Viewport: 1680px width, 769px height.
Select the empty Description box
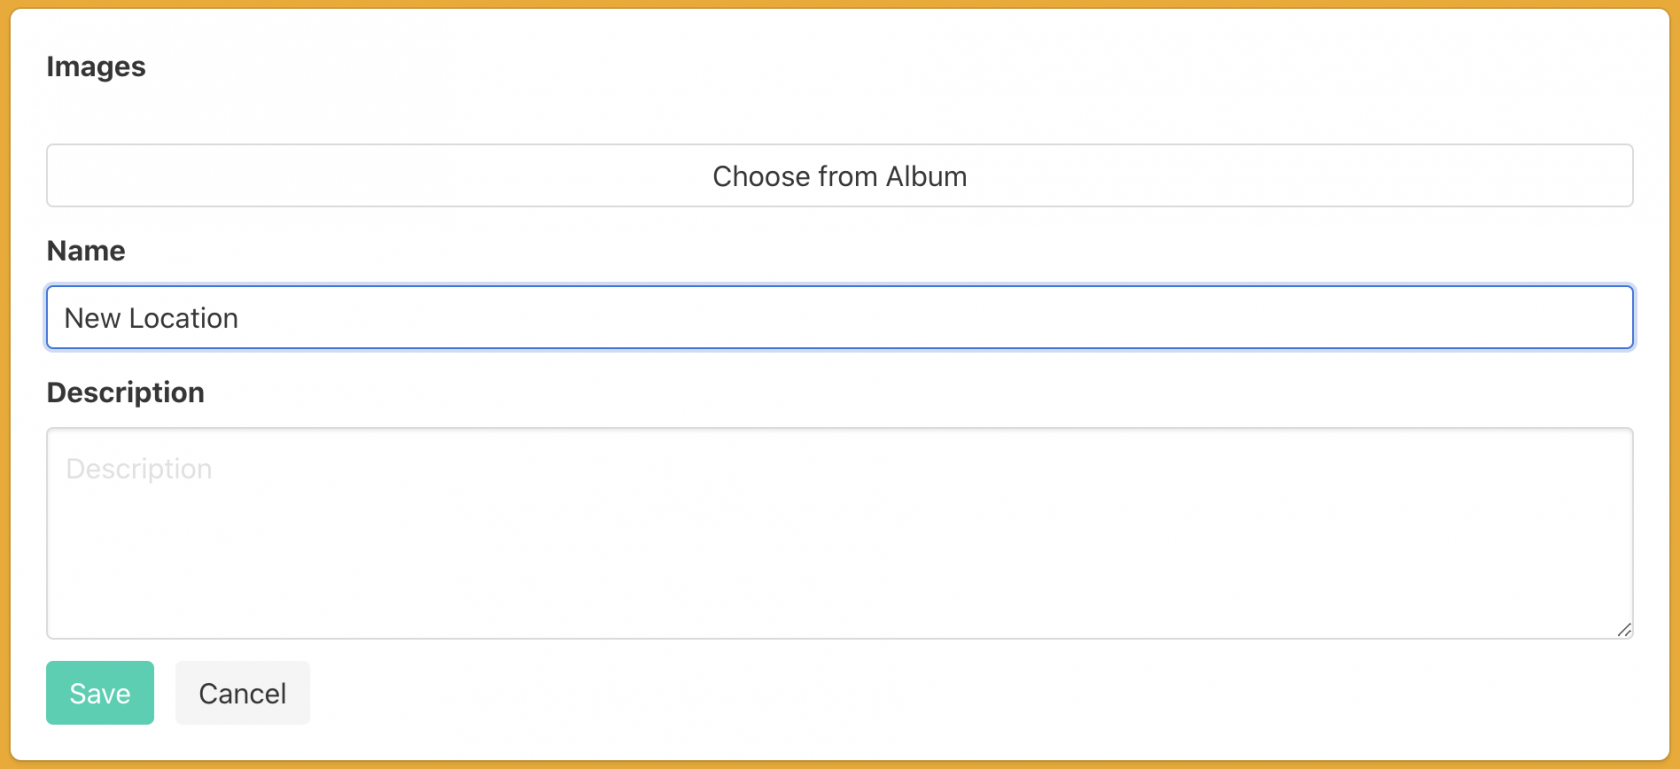click(x=839, y=550)
